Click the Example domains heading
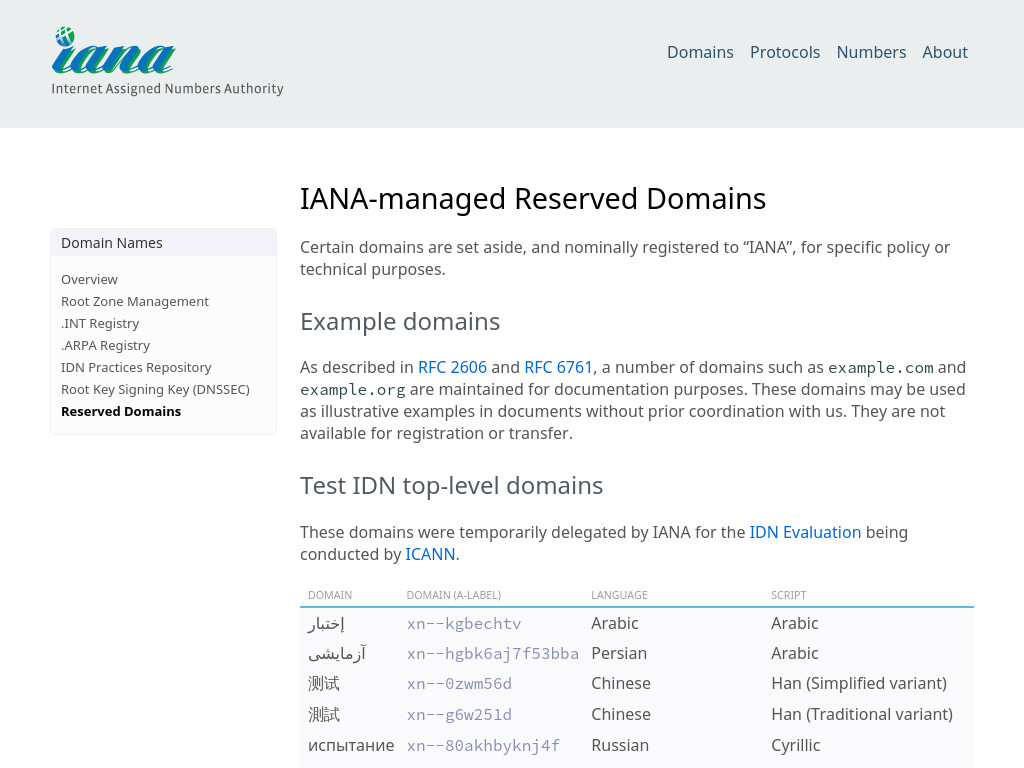1024x768 pixels. (400, 322)
